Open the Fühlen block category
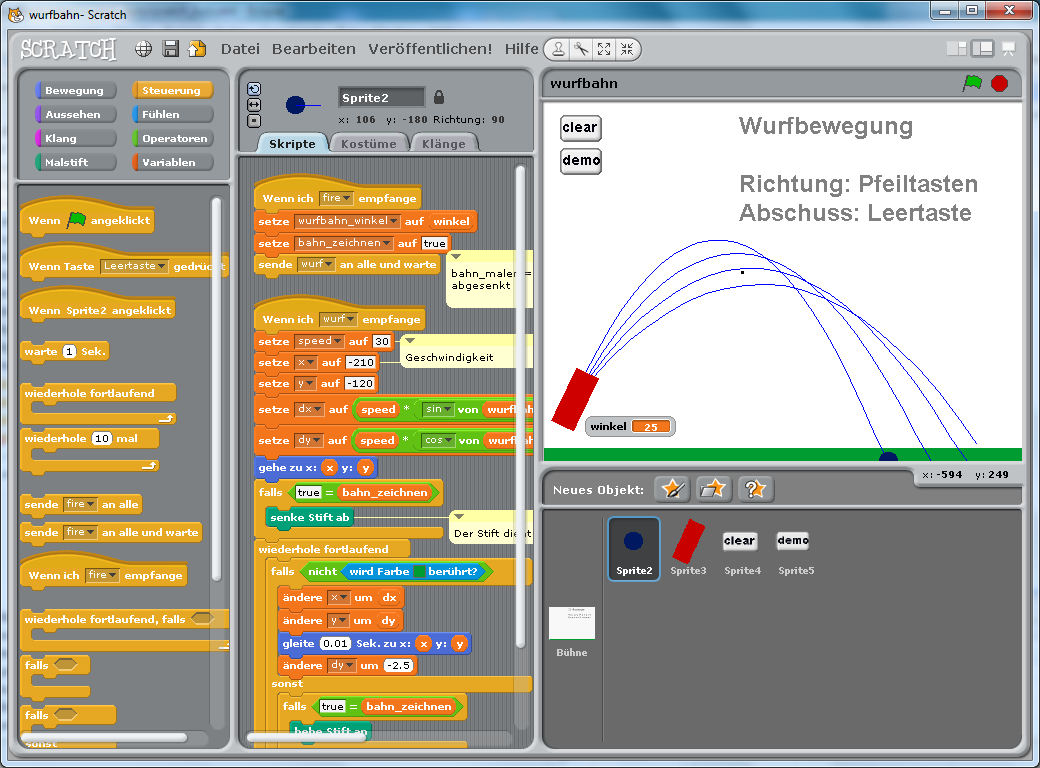The width and height of the screenshot is (1040, 768). click(x=172, y=114)
